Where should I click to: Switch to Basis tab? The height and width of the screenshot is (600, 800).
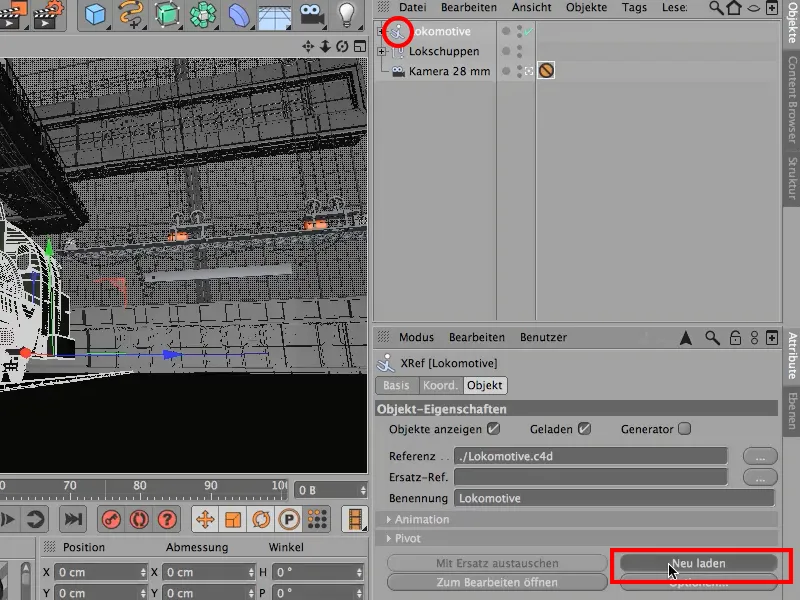tap(396, 385)
